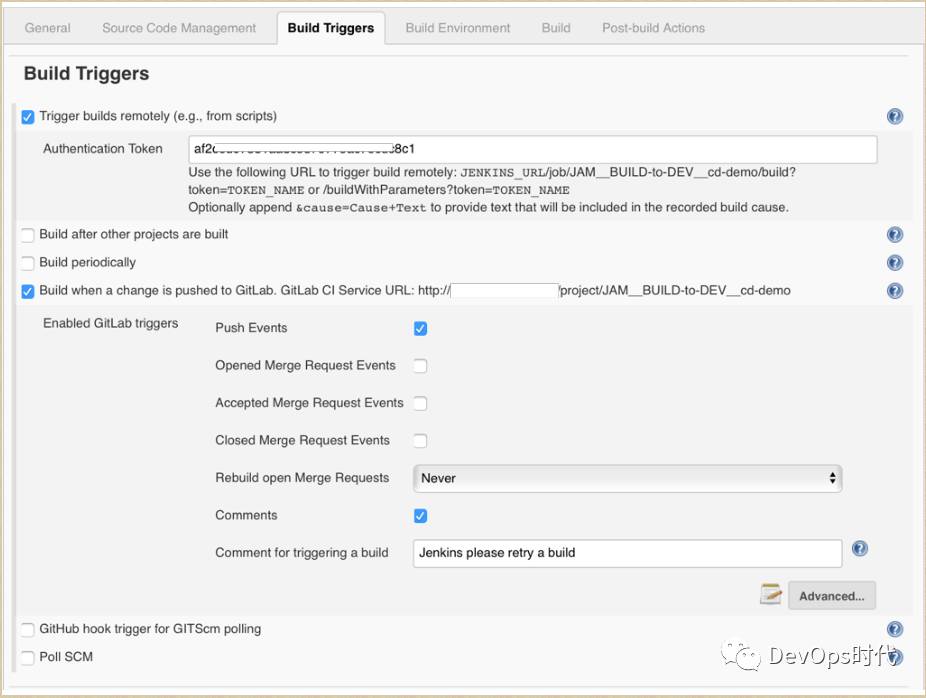
Task: Switch to Source Code Management tab
Action: click(x=179, y=28)
